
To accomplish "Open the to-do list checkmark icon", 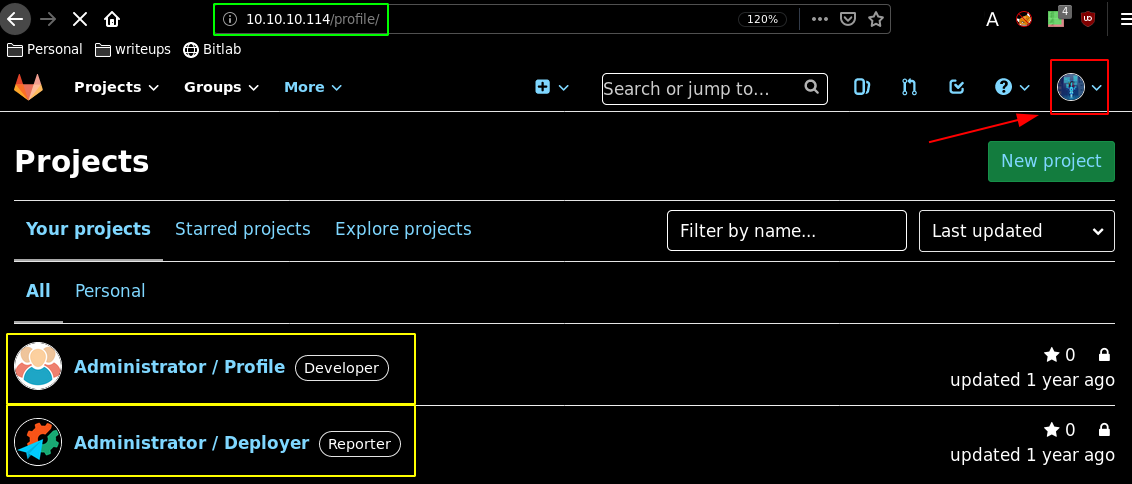I will point(957,87).
